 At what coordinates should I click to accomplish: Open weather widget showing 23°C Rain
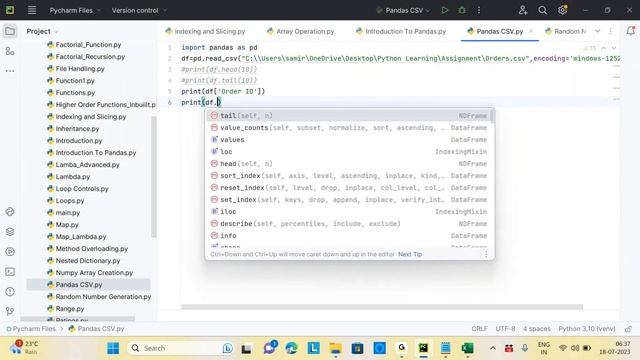[25, 348]
